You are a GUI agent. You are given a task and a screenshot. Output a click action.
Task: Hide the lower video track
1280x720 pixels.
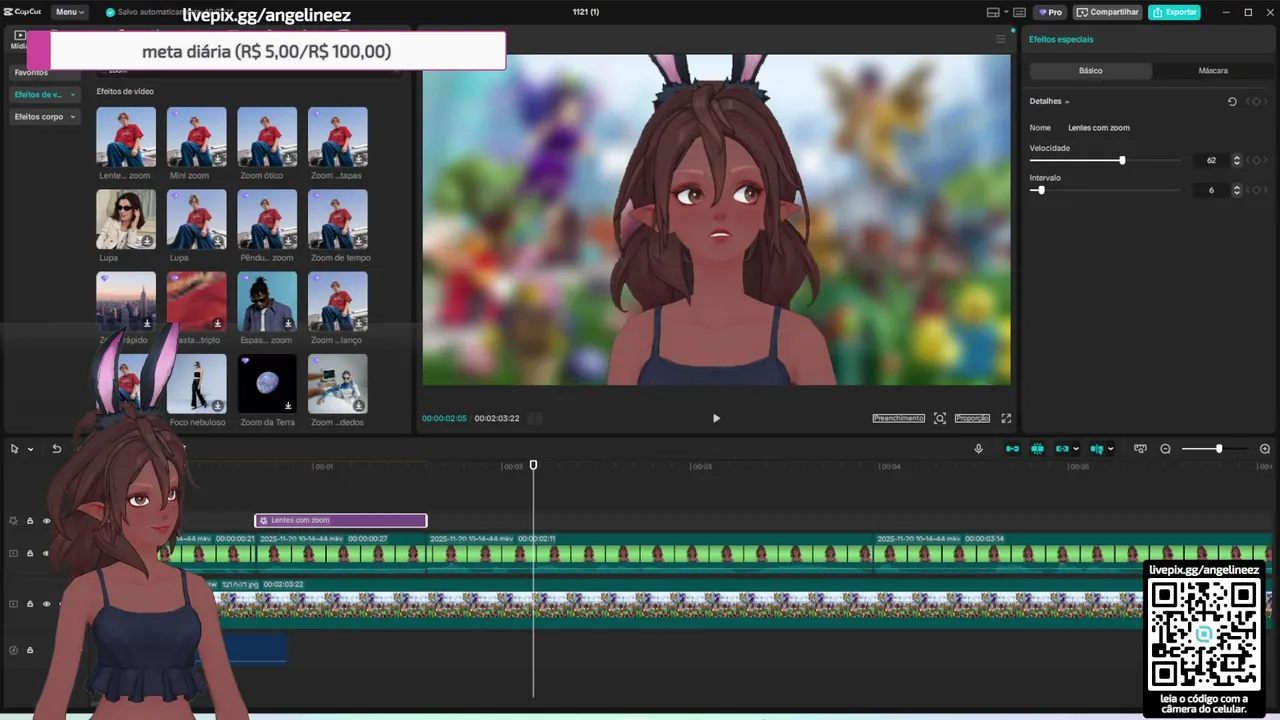(x=46, y=604)
